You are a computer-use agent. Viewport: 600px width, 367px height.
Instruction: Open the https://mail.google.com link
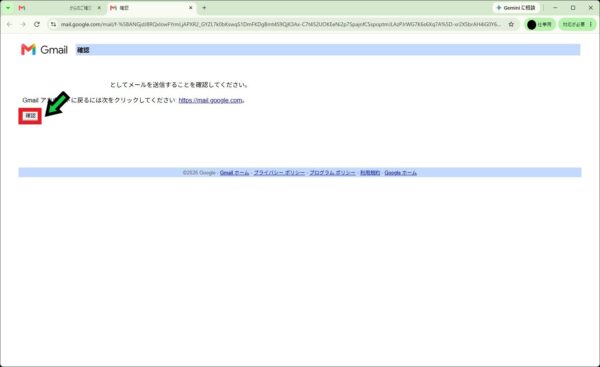[x=210, y=100]
